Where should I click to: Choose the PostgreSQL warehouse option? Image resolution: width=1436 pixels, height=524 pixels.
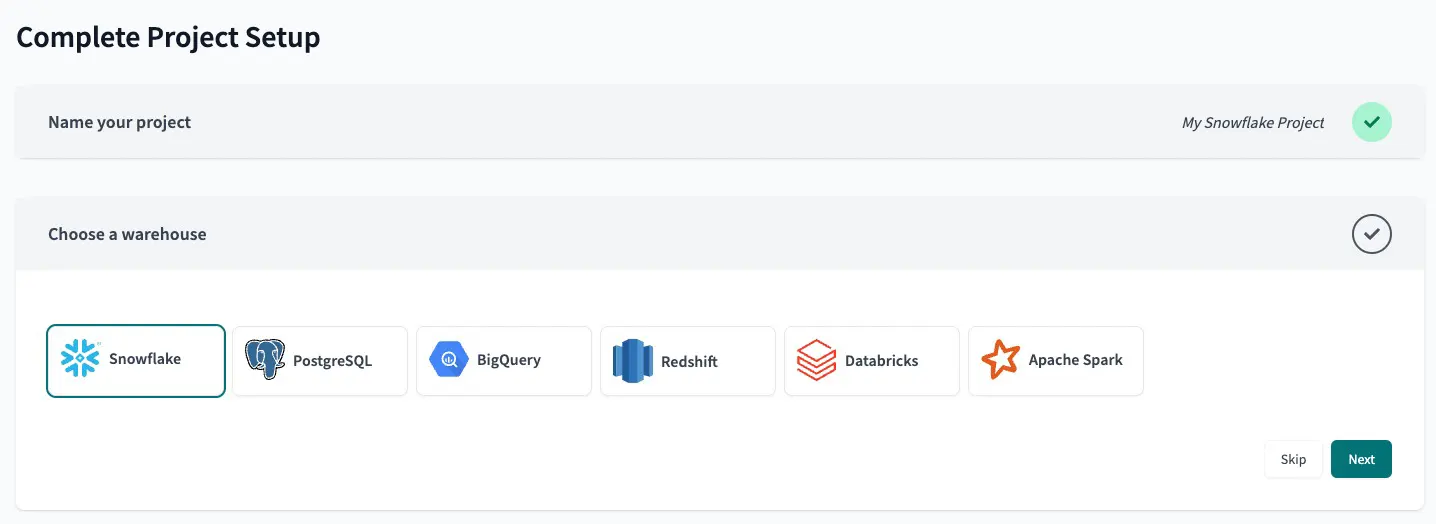coord(320,361)
